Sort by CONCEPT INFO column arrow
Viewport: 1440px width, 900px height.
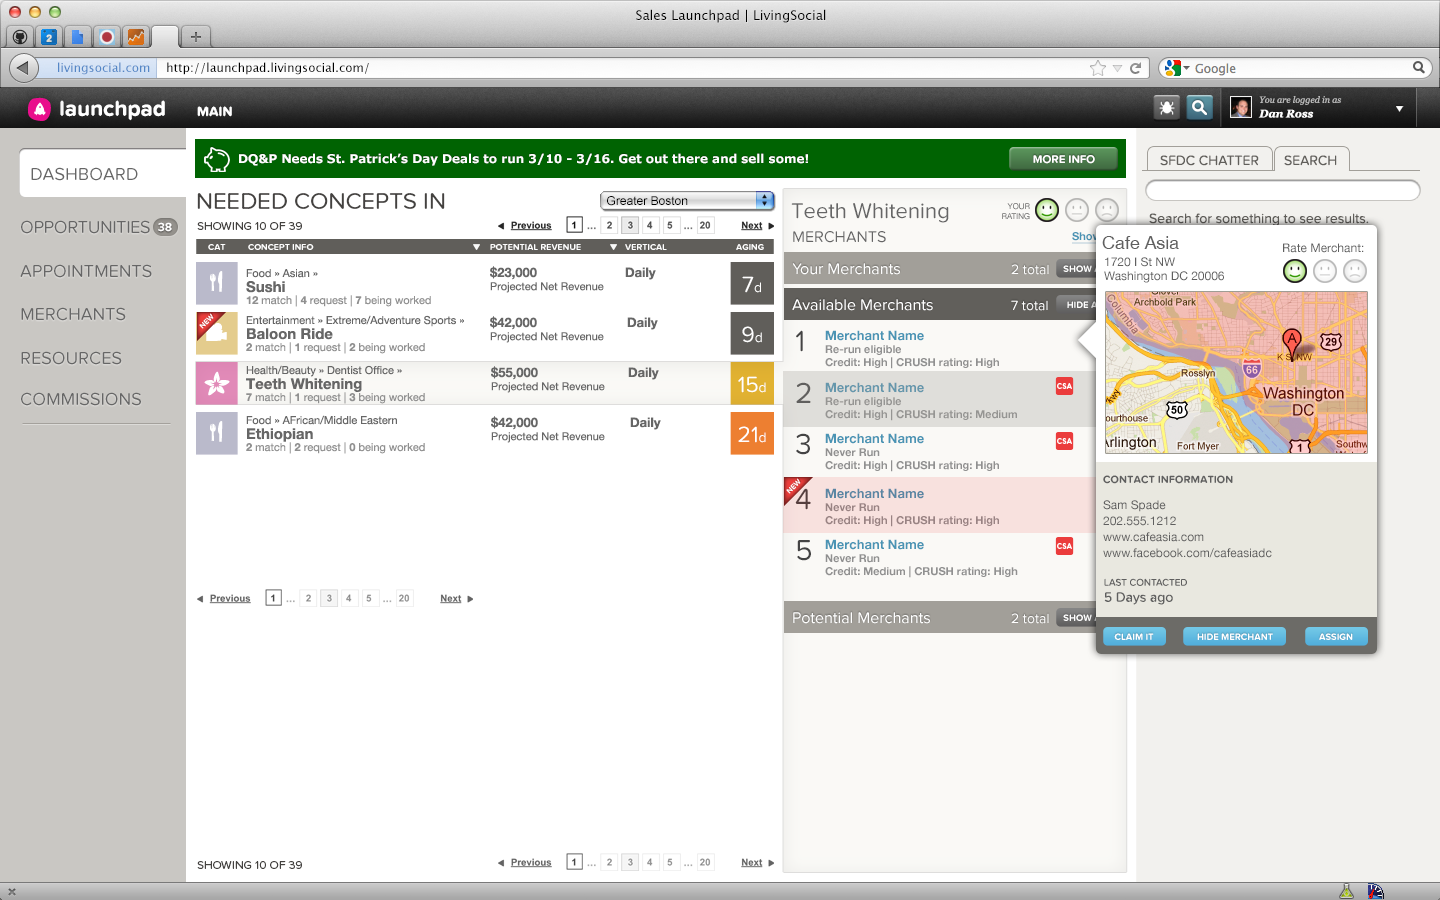(476, 247)
